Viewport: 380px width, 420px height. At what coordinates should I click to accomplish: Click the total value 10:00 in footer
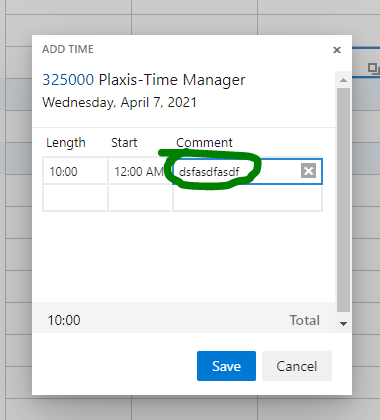pyautogui.click(x=64, y=320)
